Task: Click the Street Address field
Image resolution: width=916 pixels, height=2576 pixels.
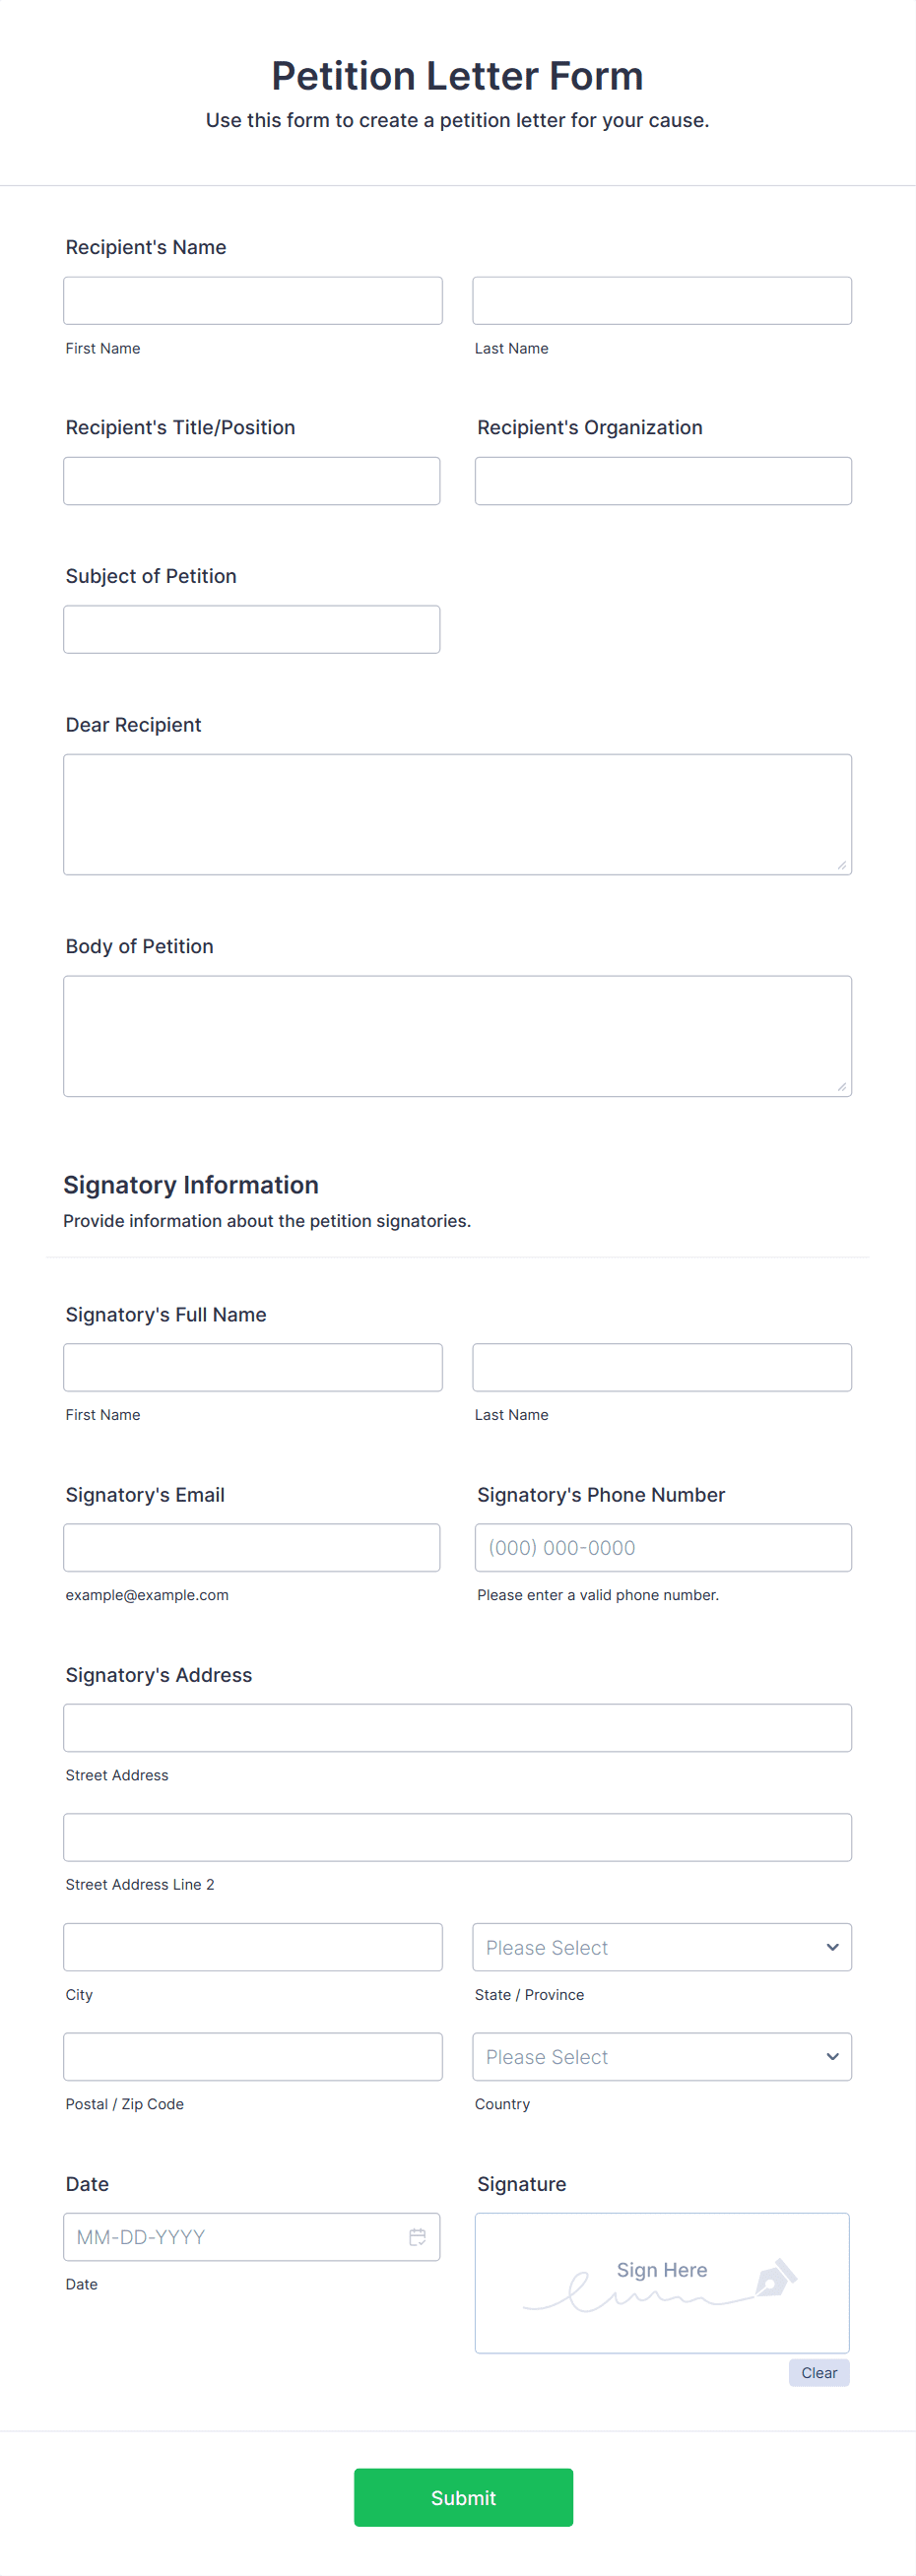Action: point(457,1727)
